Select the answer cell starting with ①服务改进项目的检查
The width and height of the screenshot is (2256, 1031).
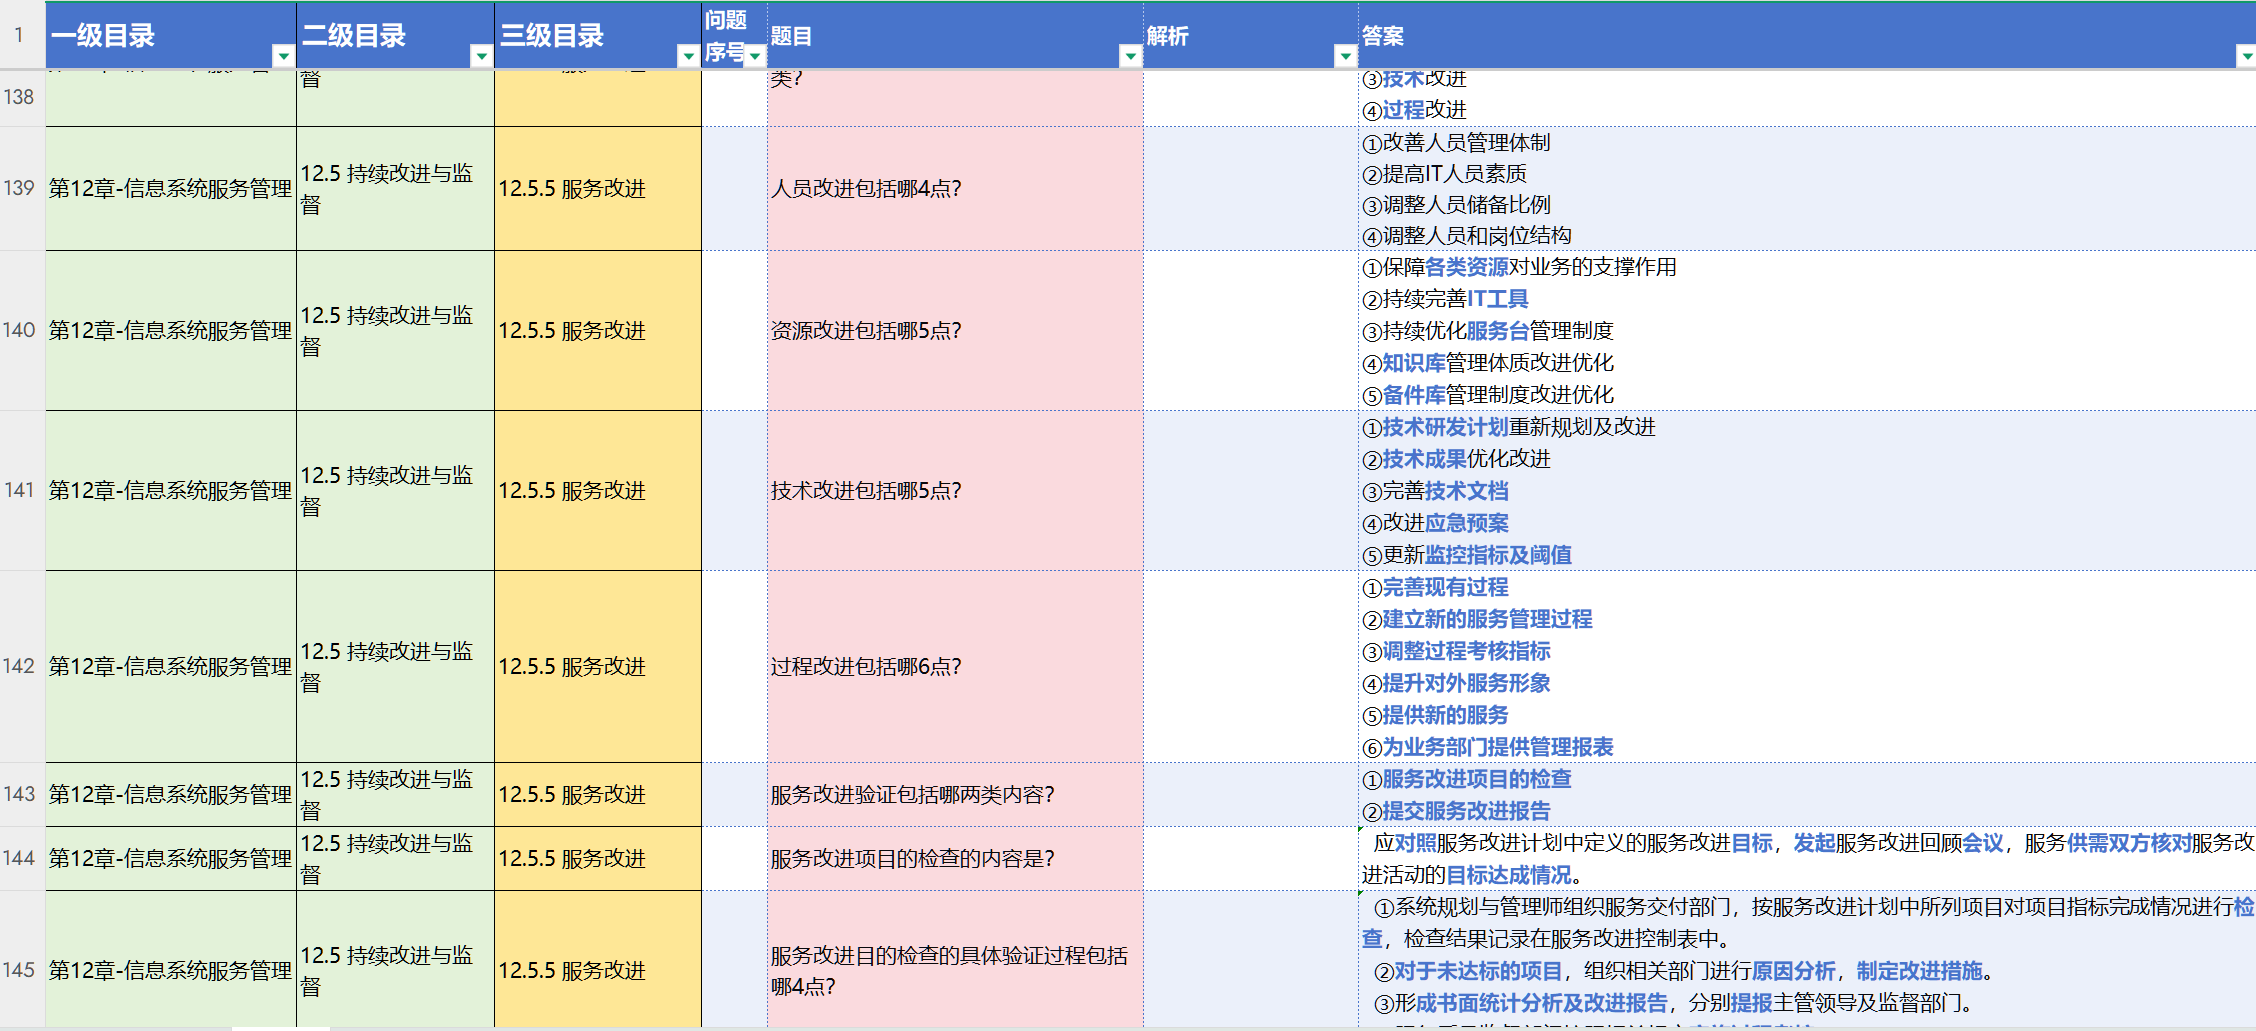[1700, 794]
